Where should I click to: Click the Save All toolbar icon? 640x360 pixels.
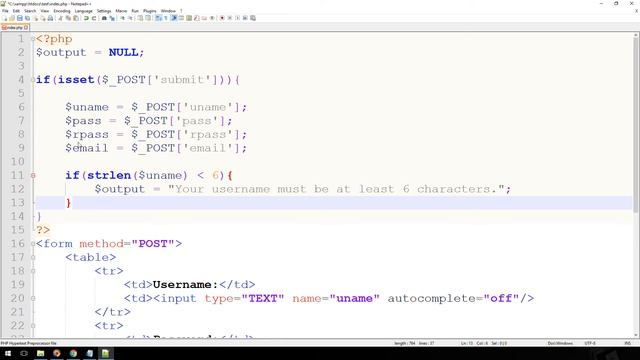[x=27, y=18]
